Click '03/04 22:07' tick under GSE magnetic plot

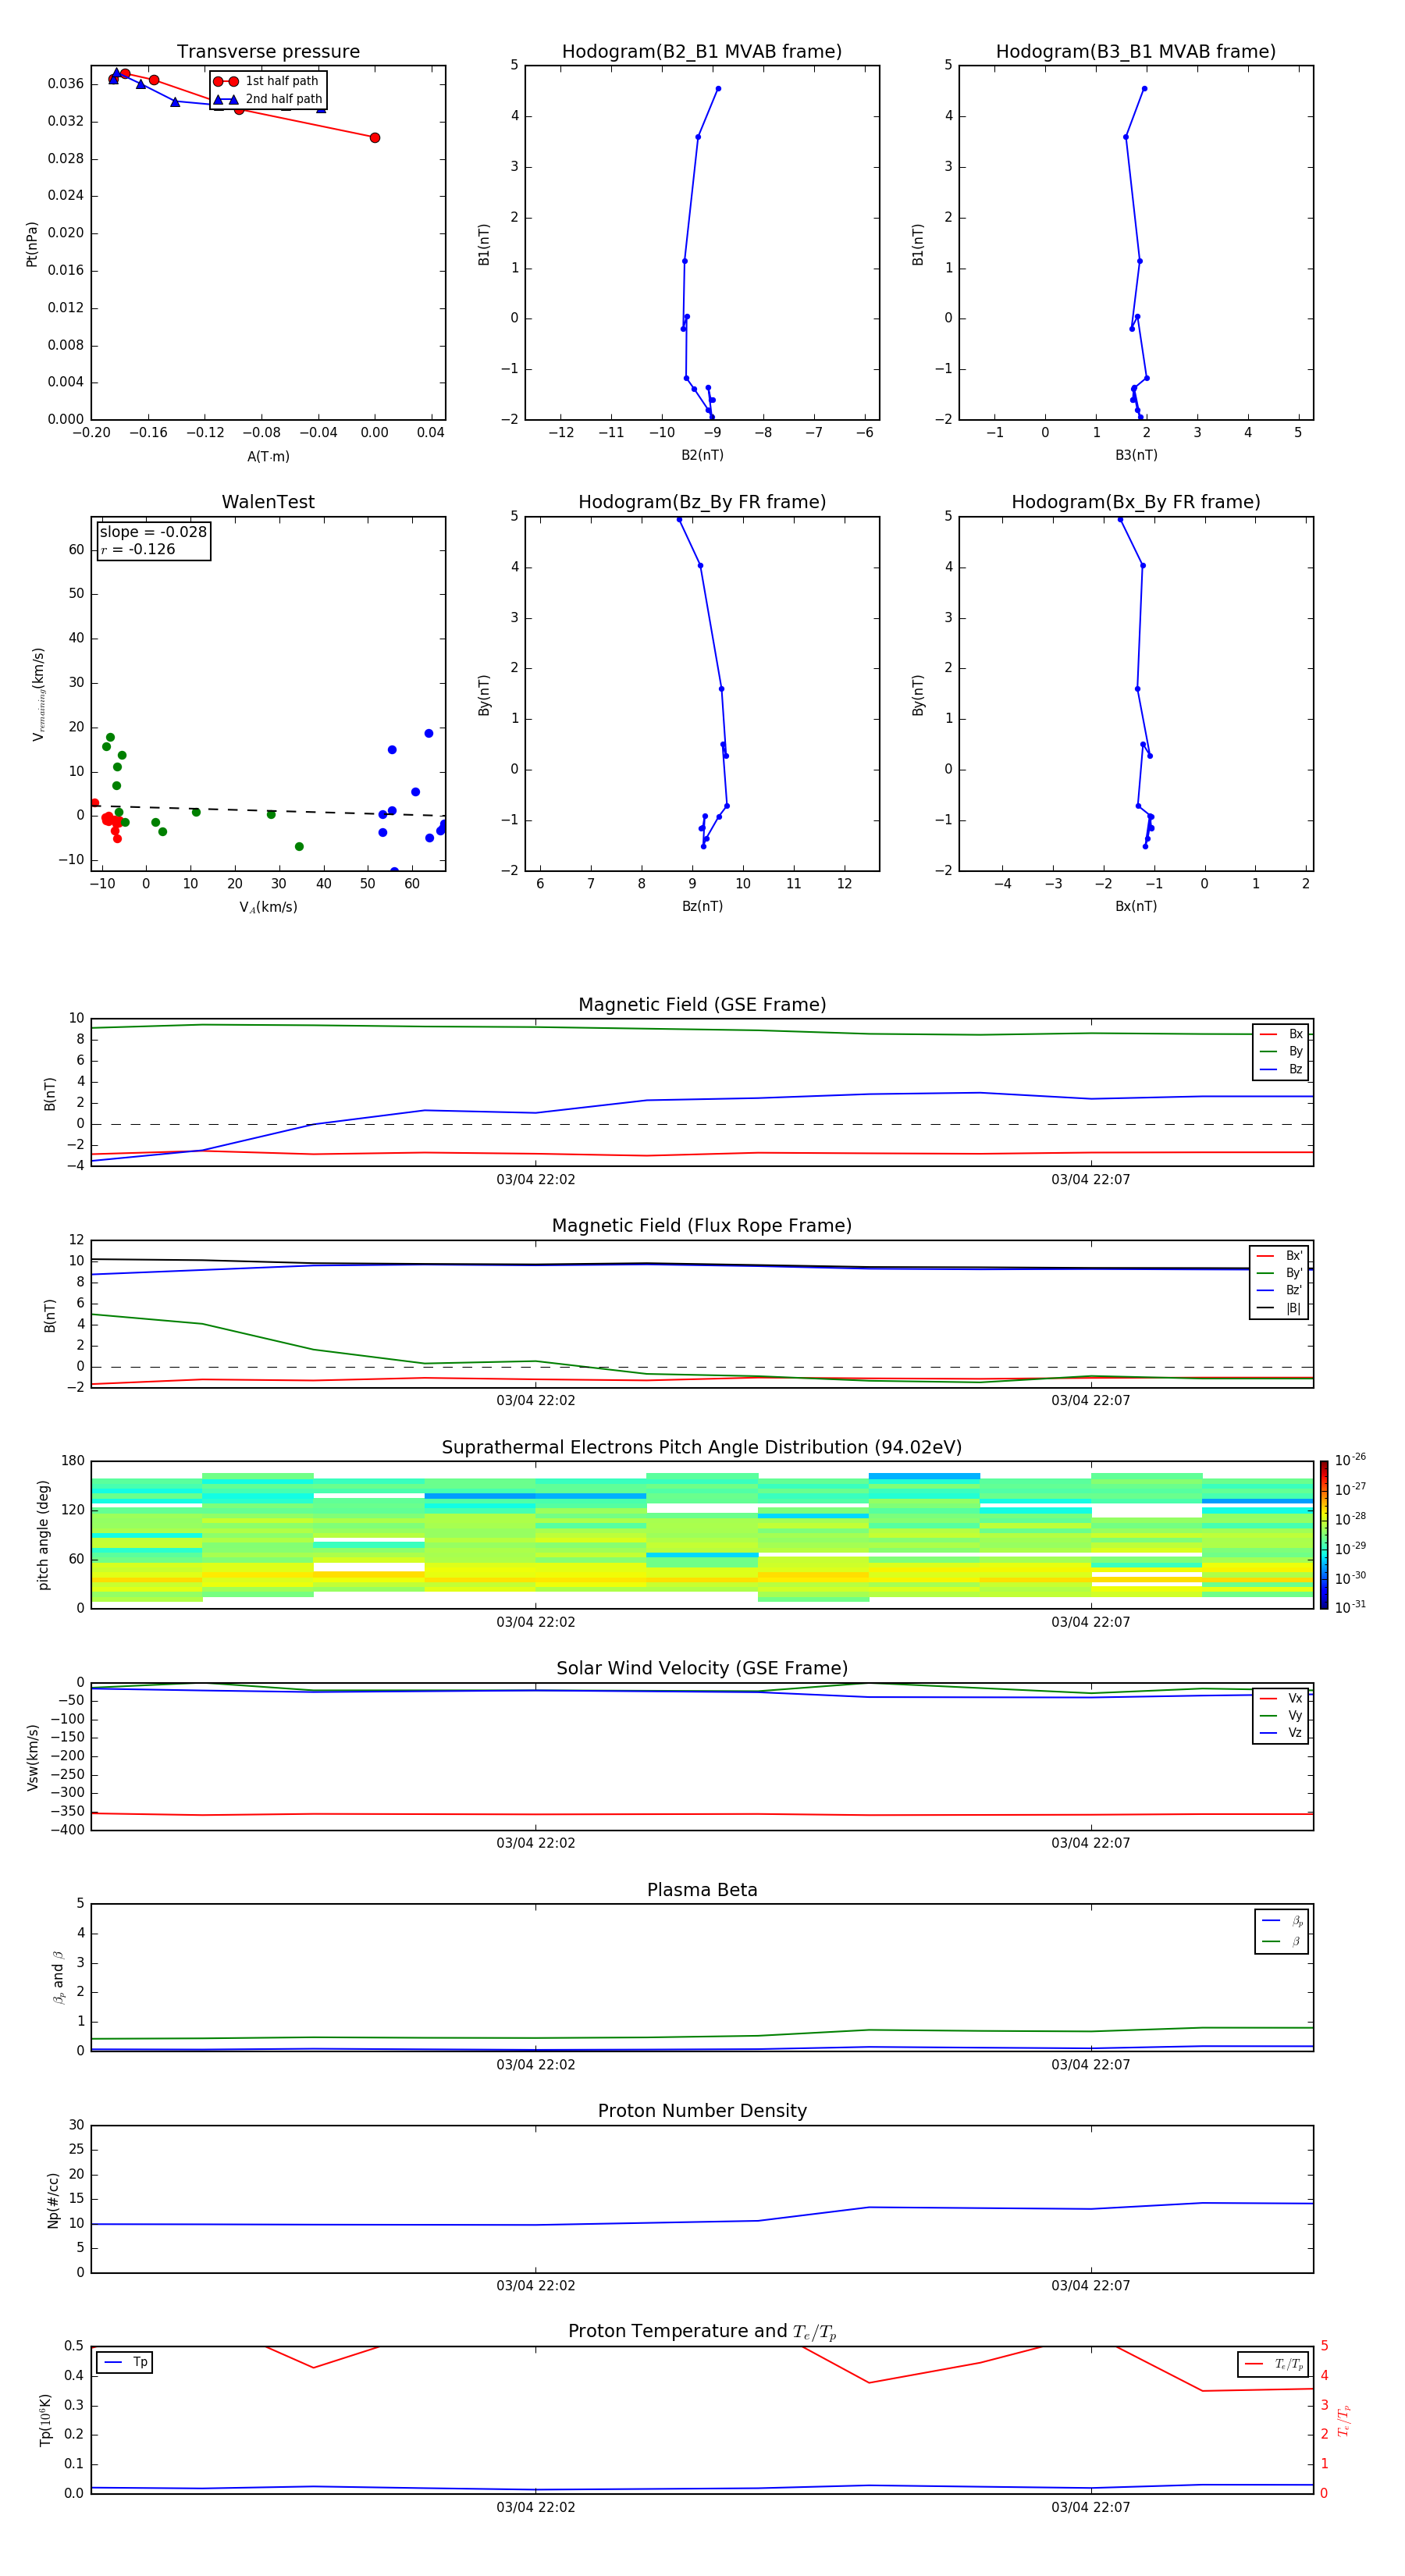coord(1091,1180)
